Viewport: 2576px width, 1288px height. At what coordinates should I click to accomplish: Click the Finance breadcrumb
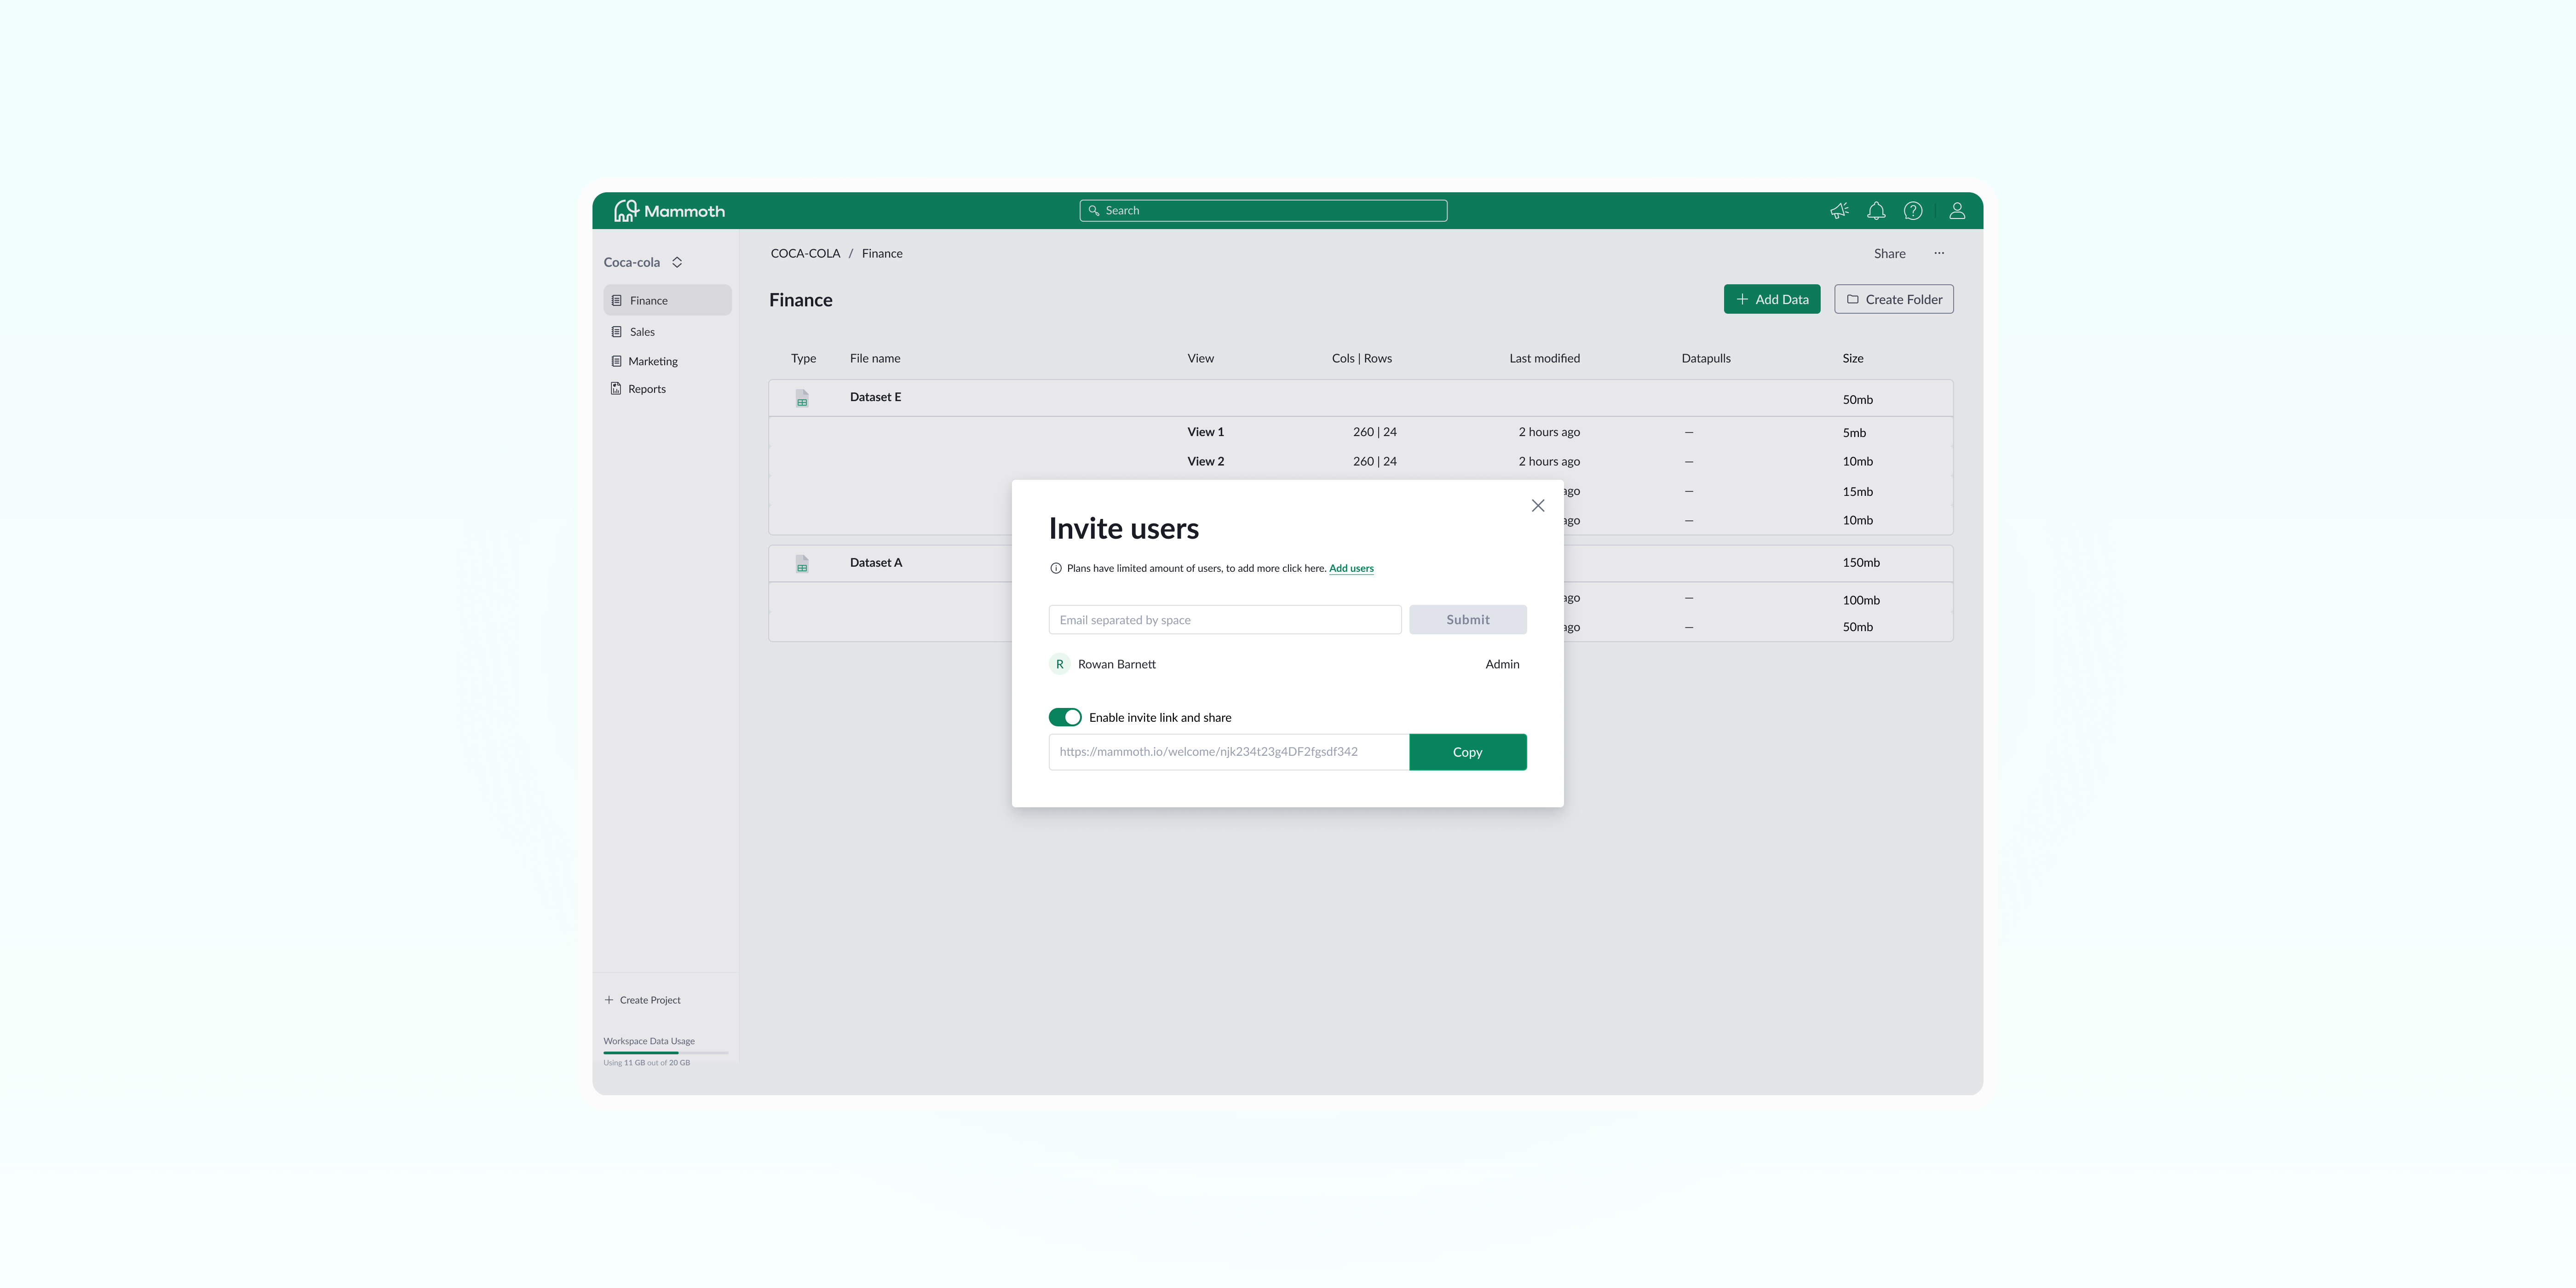882,253
